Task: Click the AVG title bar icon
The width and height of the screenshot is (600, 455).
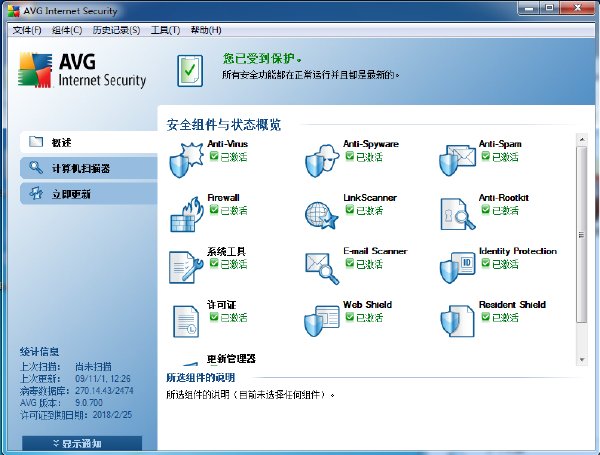Action: [x=13, y=11]
